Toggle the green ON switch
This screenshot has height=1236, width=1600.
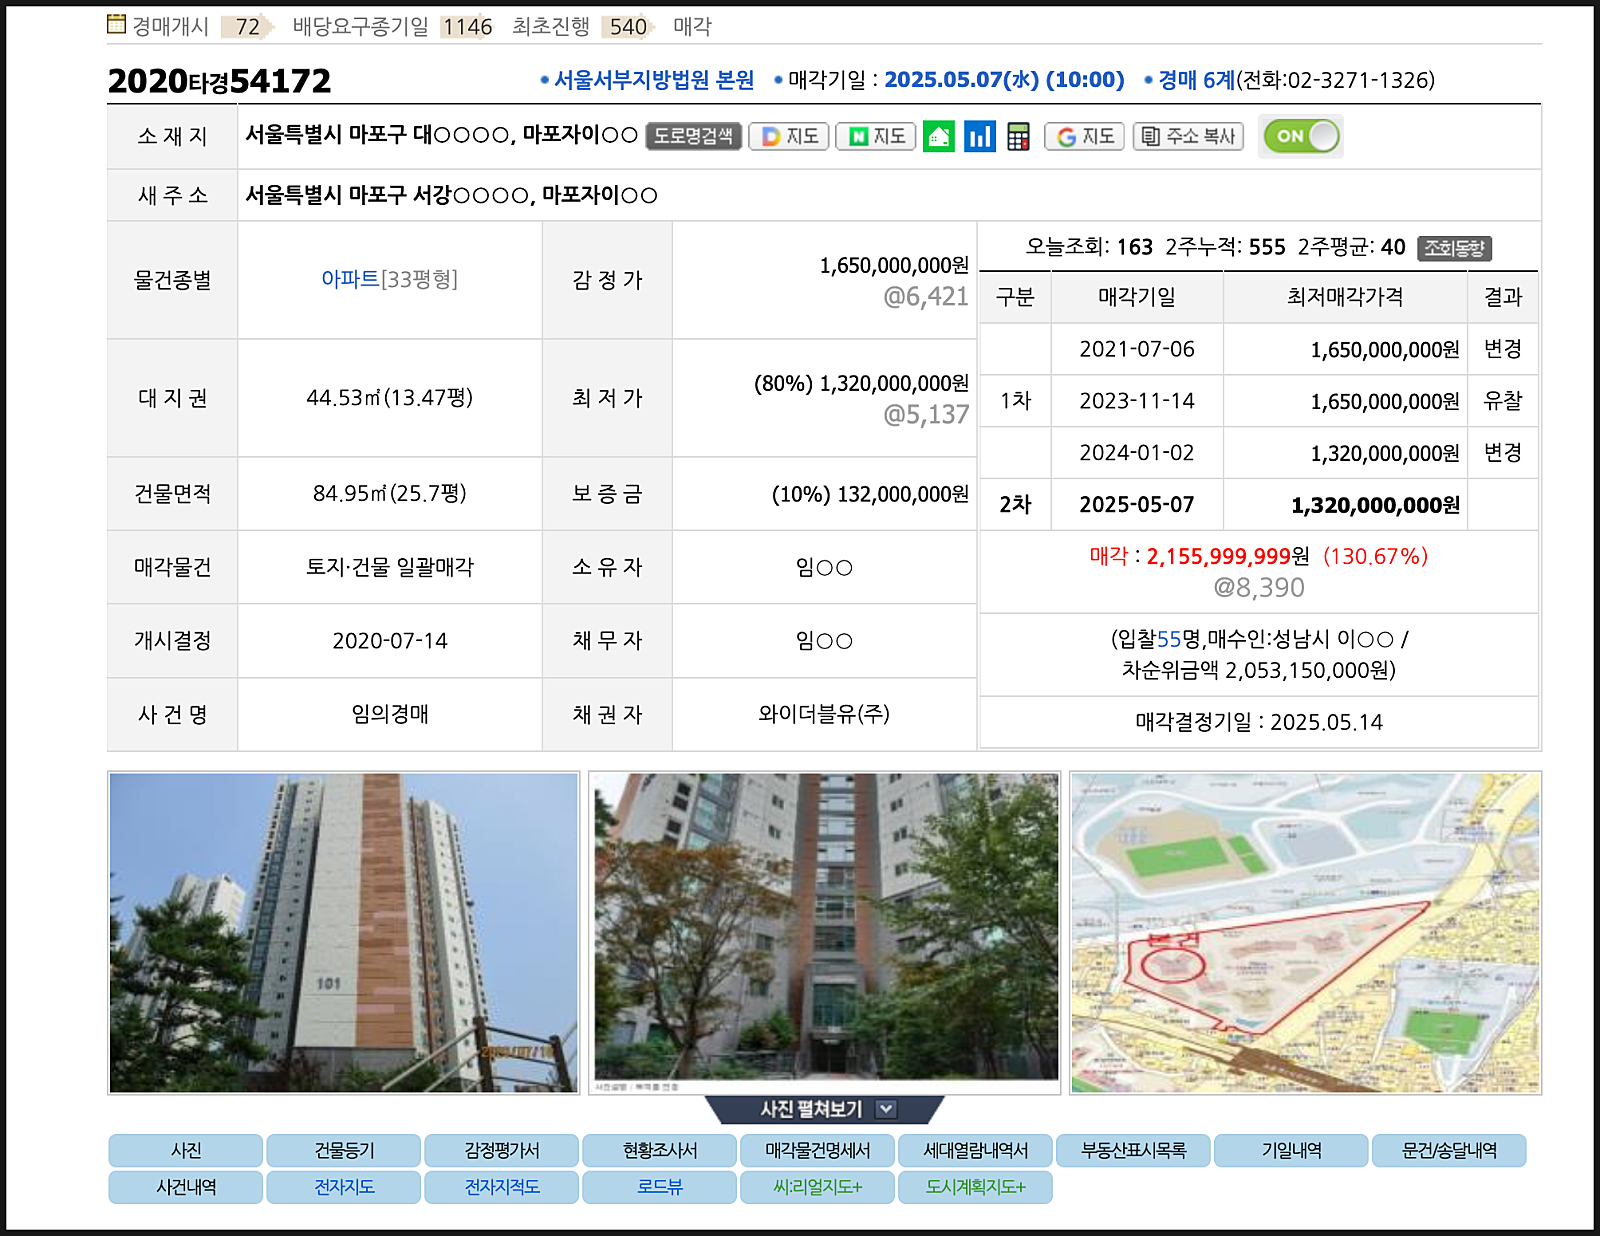click(1301, 136)
